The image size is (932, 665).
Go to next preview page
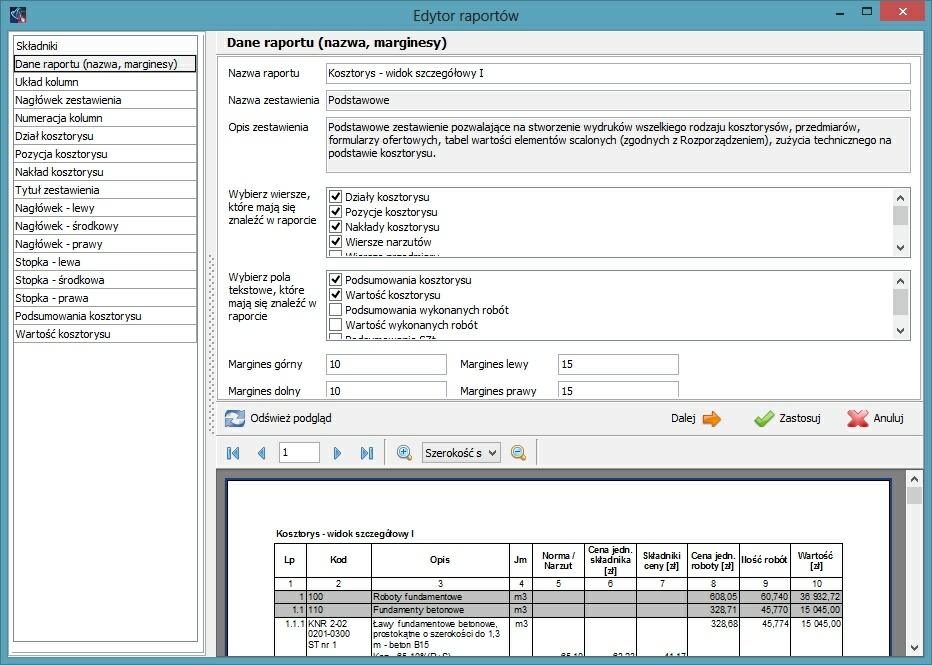click(x=337, y=453)
